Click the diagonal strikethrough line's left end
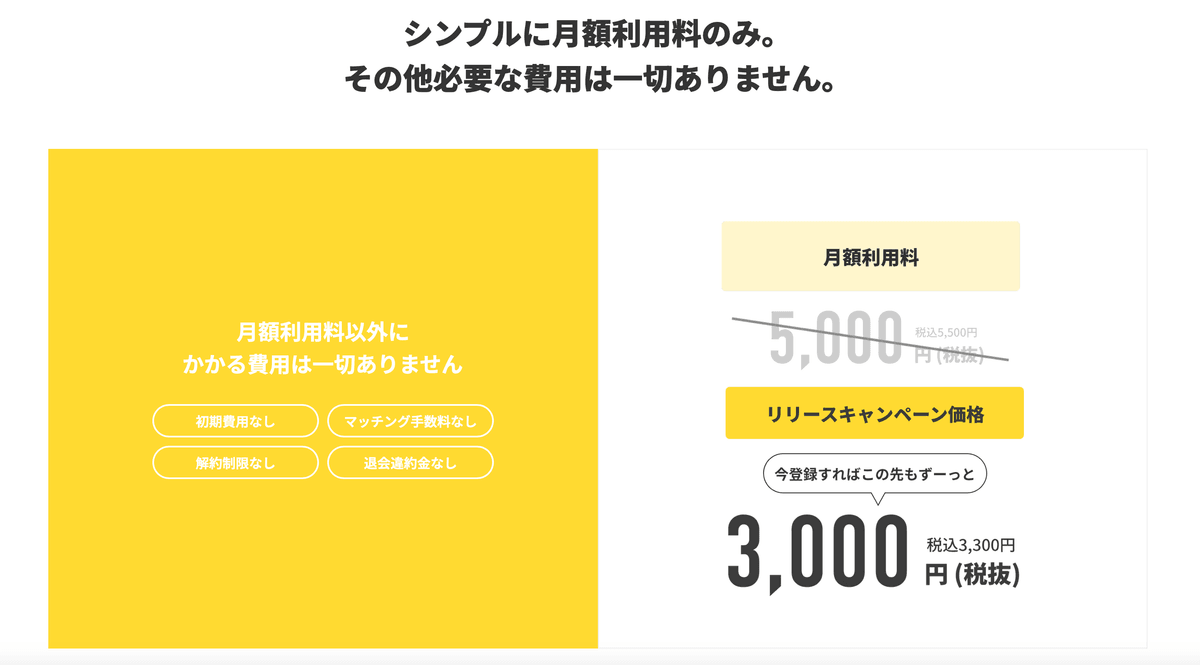The image size is (1200, 665). tap(737, 320)
